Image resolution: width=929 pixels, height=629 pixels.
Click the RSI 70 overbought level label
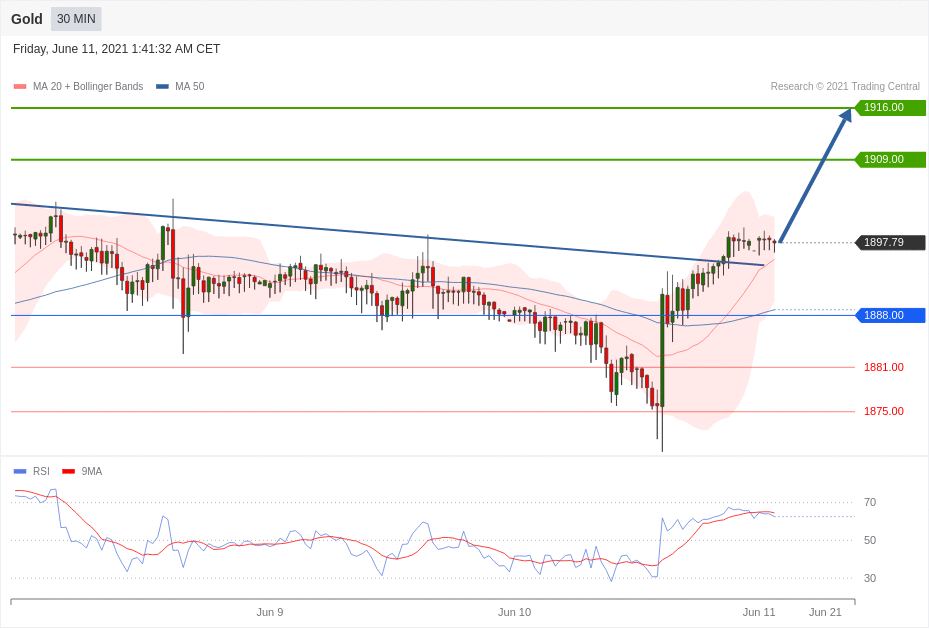click(869, 502)
